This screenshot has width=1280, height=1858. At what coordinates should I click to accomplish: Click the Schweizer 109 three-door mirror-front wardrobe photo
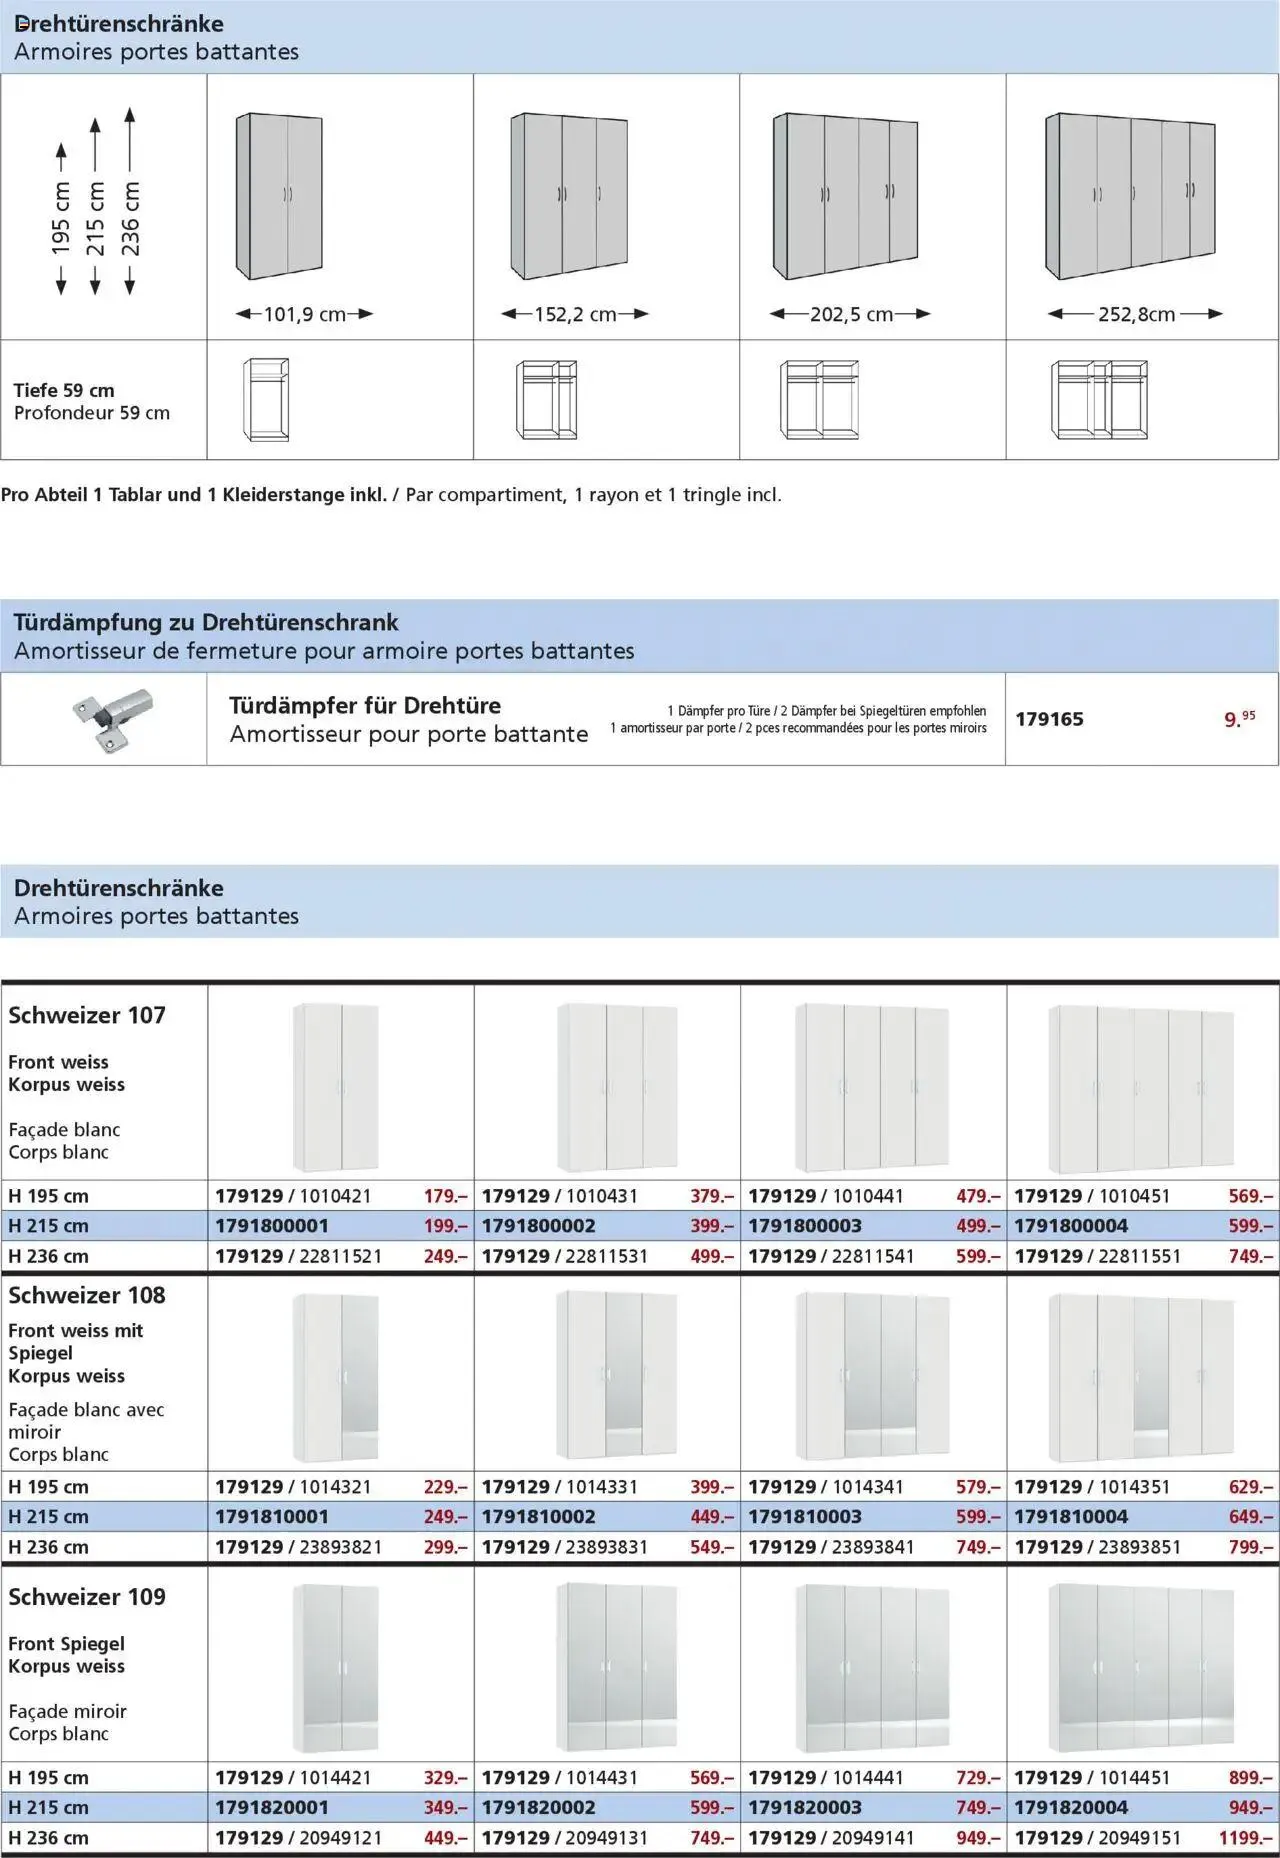click(x=616, y=1668)
